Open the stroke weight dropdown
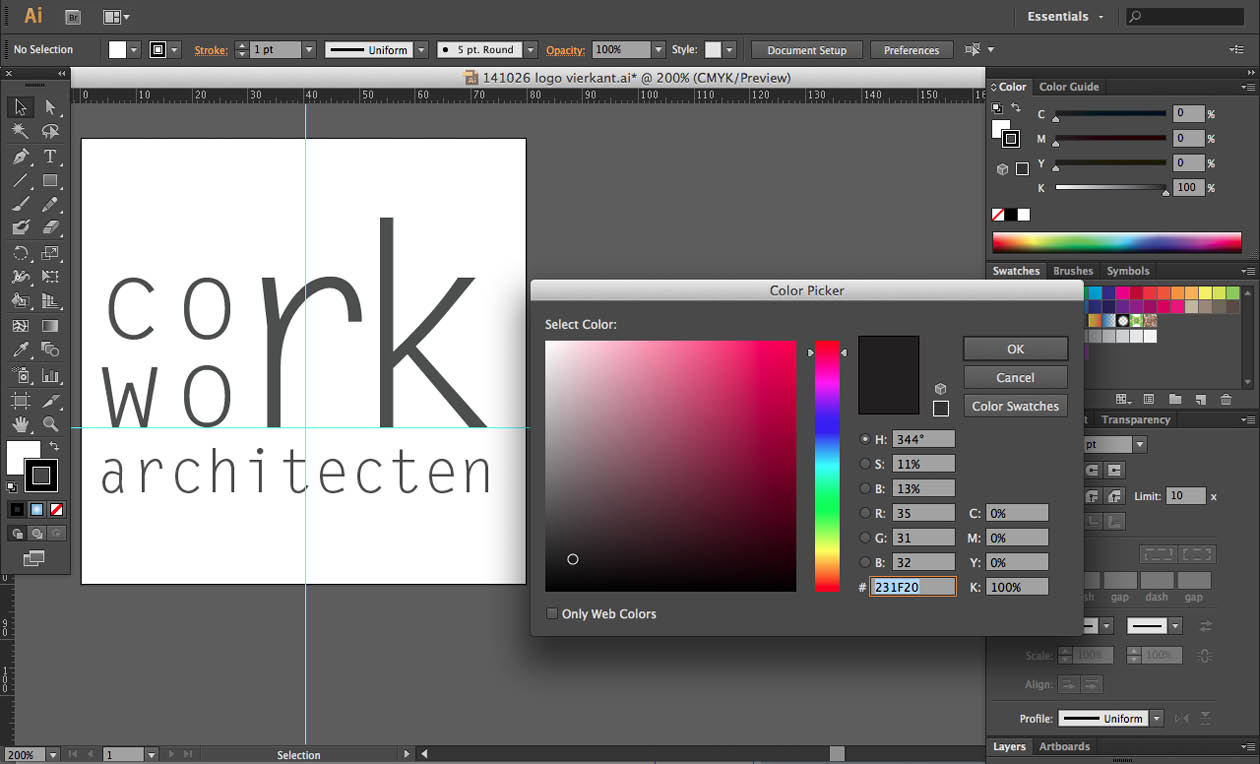This screenshot has height=764, width=1260. [x=308, y=50]
